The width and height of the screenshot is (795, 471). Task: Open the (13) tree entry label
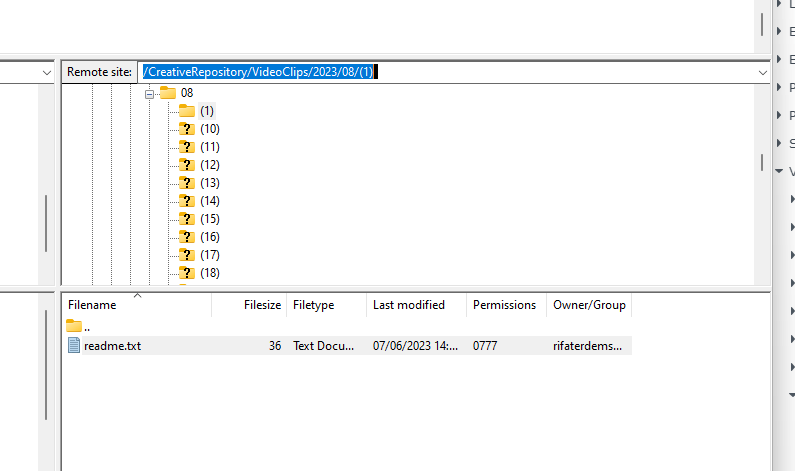(210, 183)
